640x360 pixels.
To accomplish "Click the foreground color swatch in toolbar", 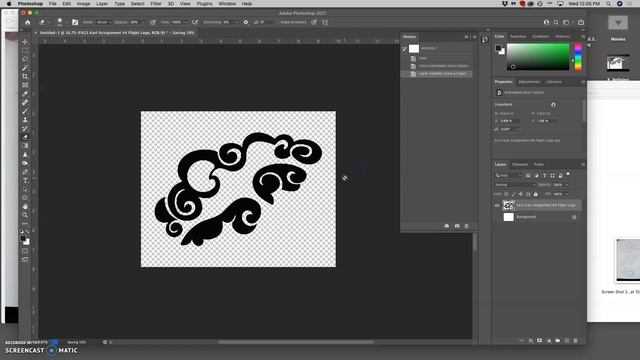I will (x=23, y=239).
